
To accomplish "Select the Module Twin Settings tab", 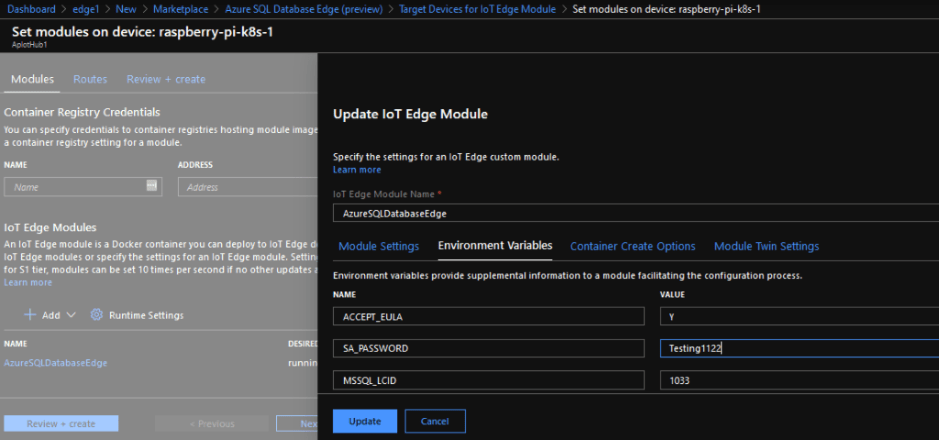I will point(766,246).
